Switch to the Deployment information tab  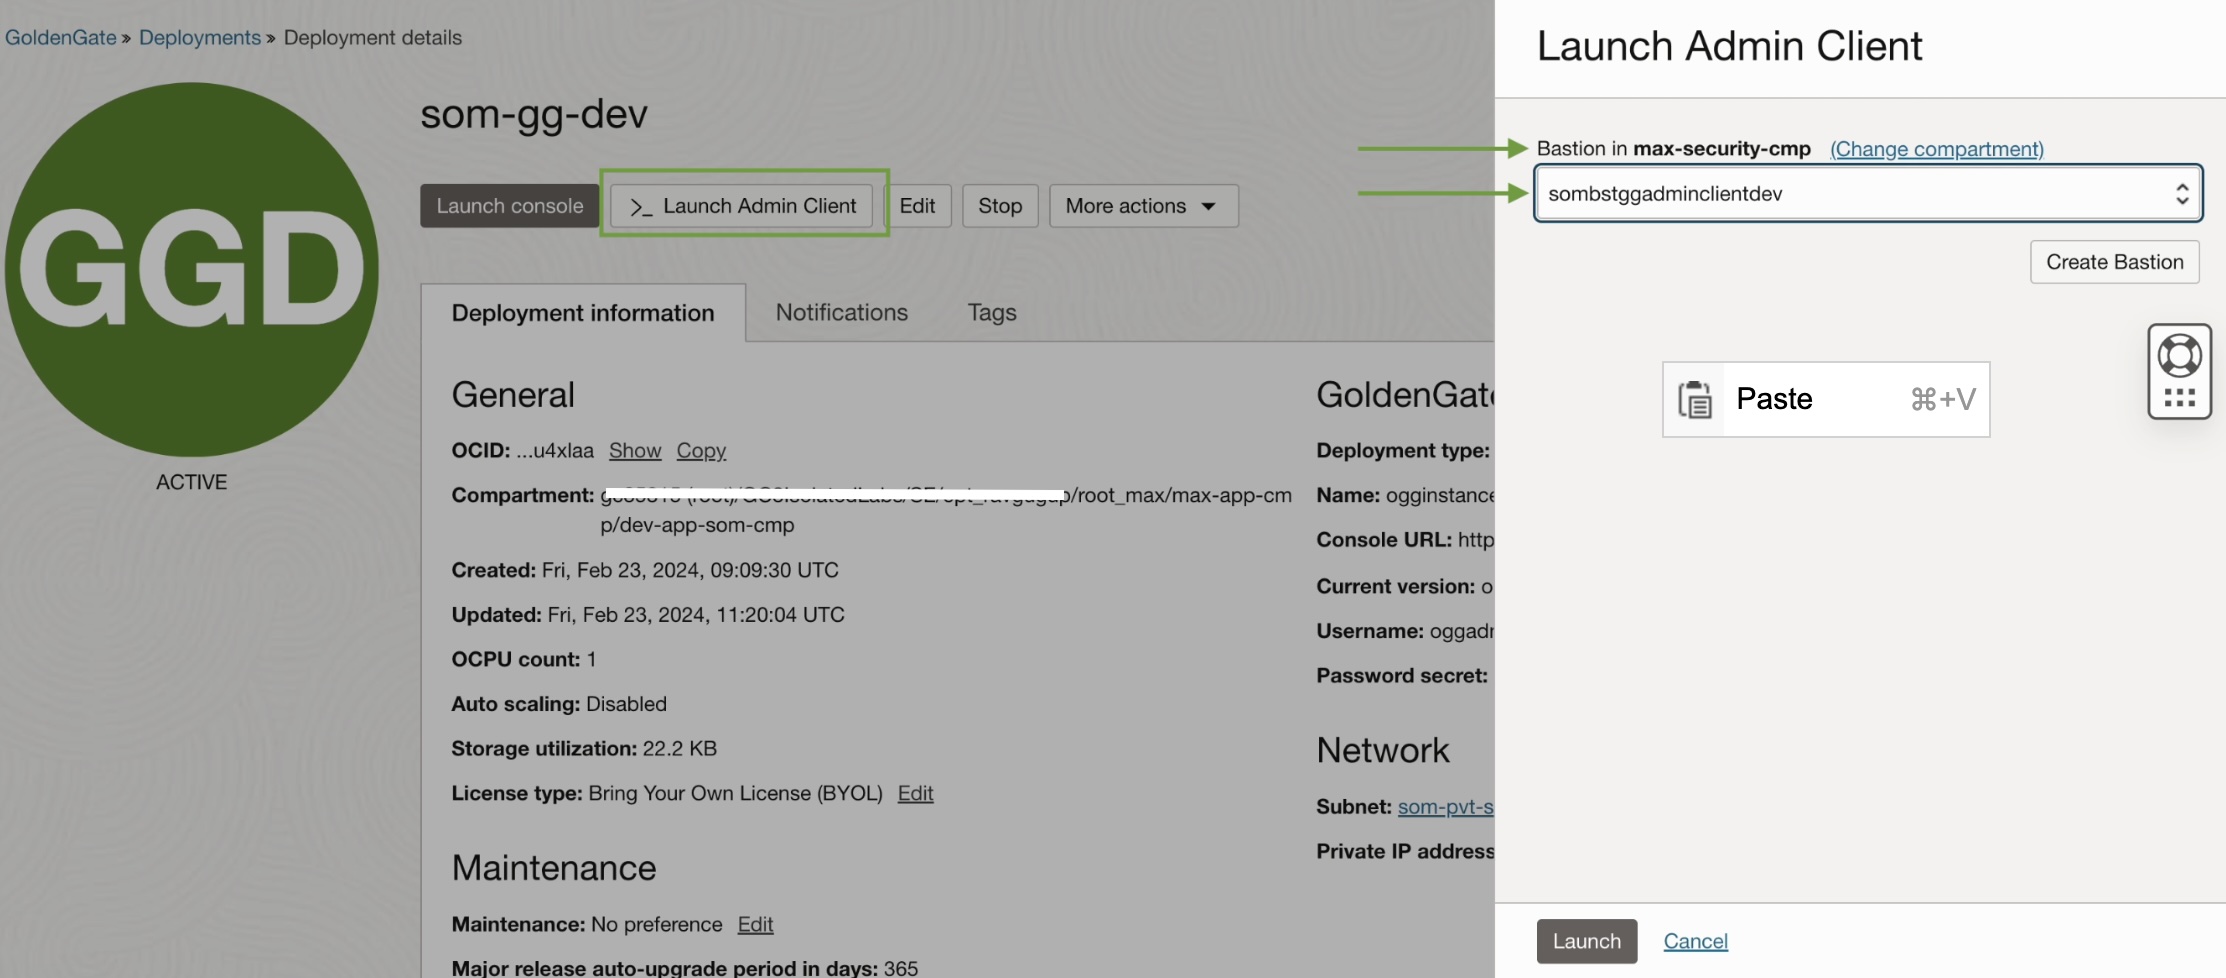(x=583, y=313)
